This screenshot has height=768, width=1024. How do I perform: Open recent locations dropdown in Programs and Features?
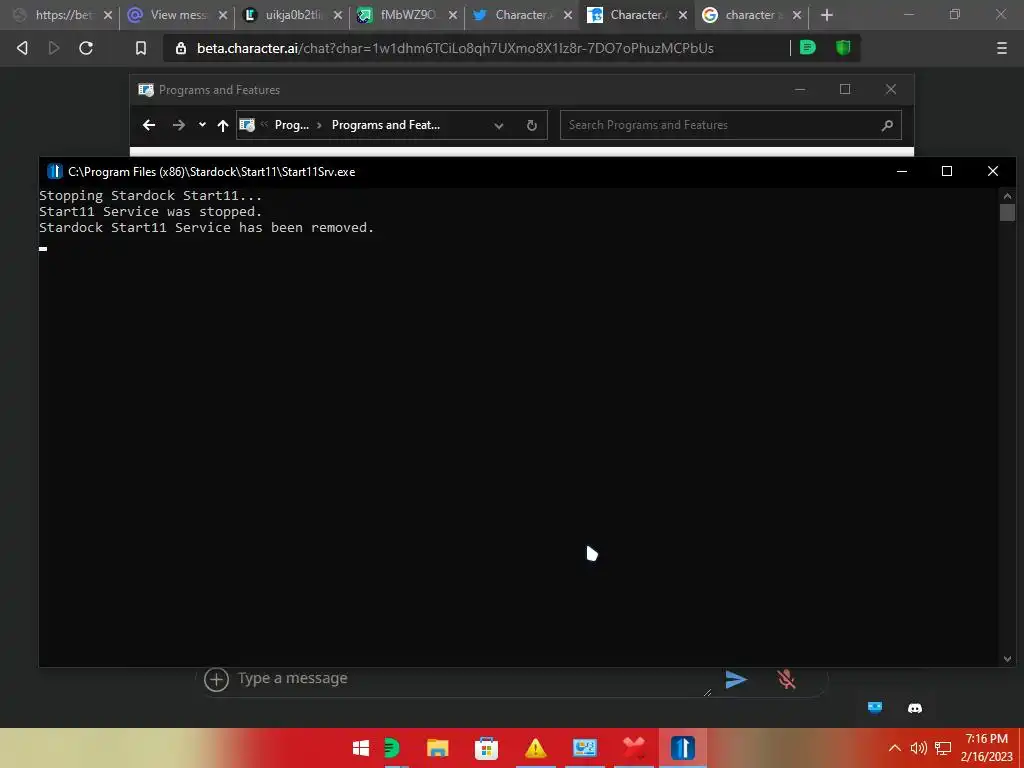coord(202,125)
